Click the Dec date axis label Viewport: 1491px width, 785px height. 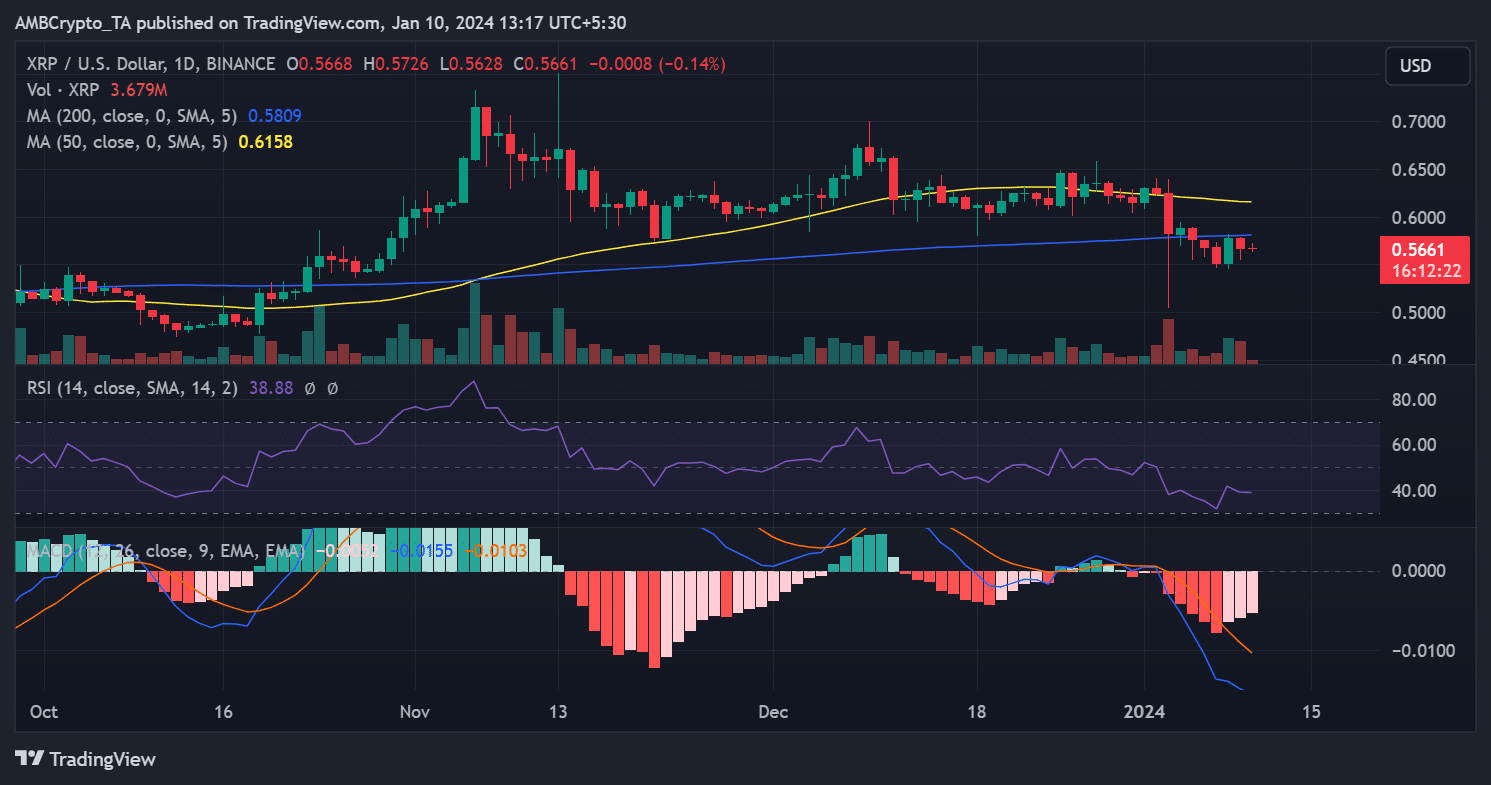point(773,712)
